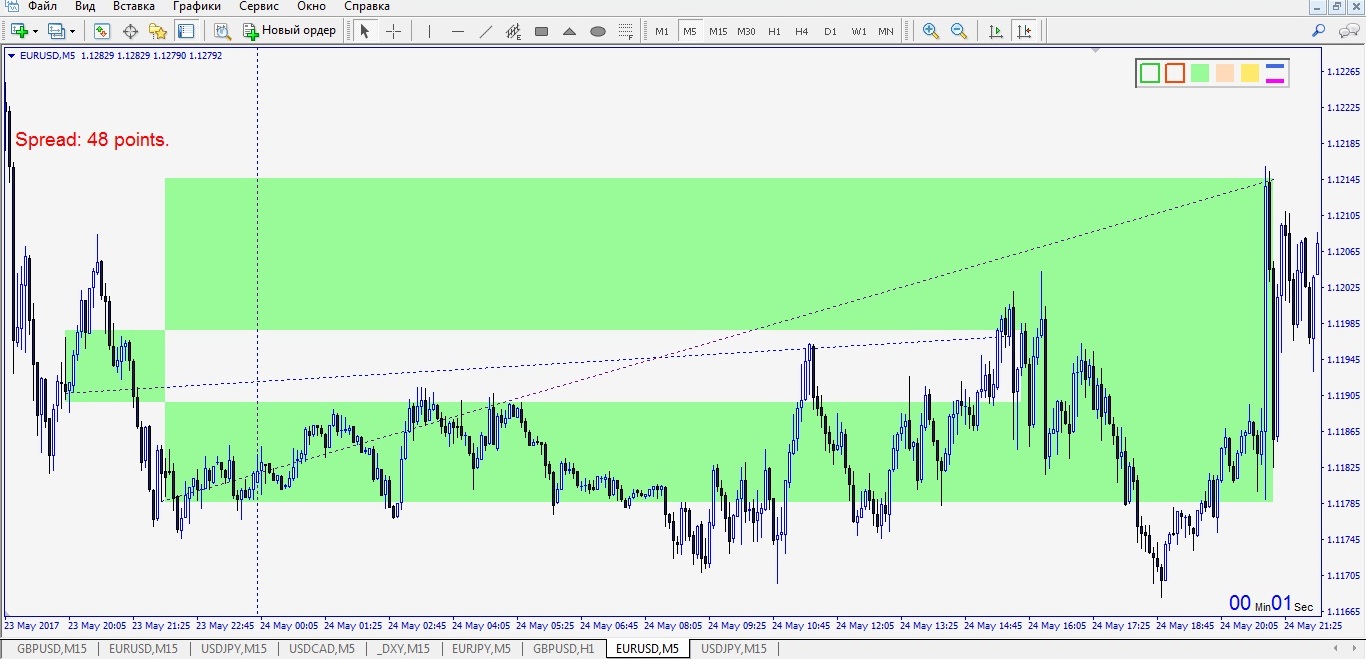Select the crosshair cursor tool
This screenshot has width=1366, height=659.
393,31
